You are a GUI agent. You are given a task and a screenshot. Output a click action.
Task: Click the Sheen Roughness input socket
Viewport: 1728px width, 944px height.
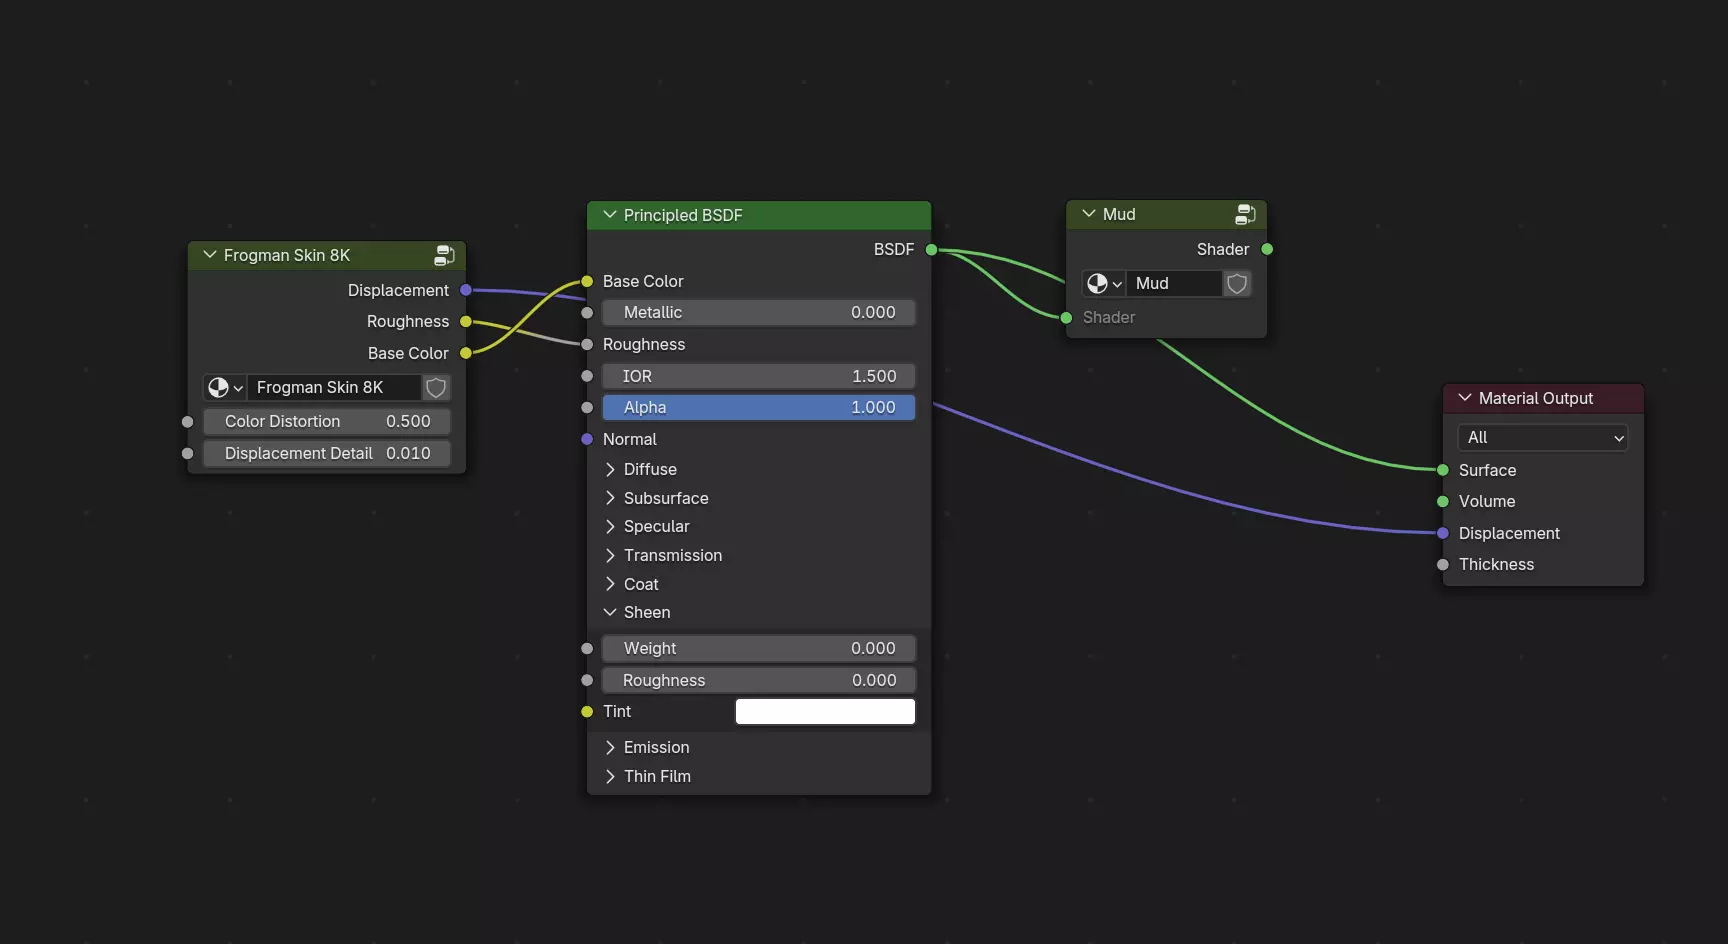pyautogui.click(x=587, y=681)
